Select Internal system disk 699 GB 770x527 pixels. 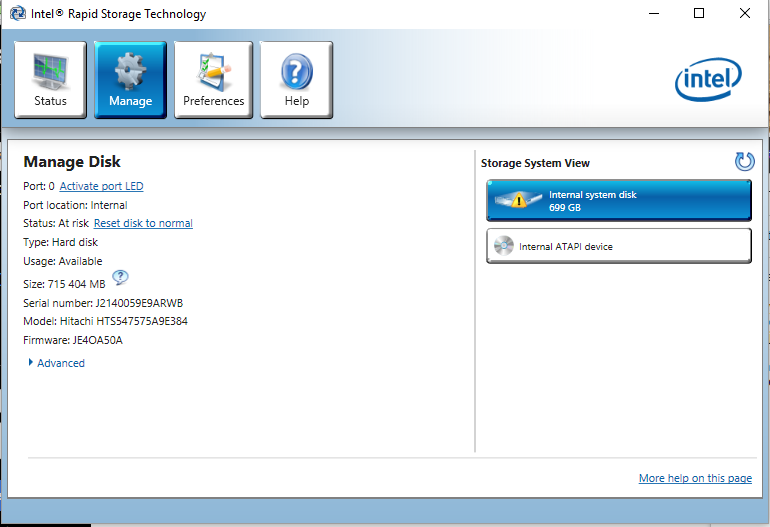619,200
